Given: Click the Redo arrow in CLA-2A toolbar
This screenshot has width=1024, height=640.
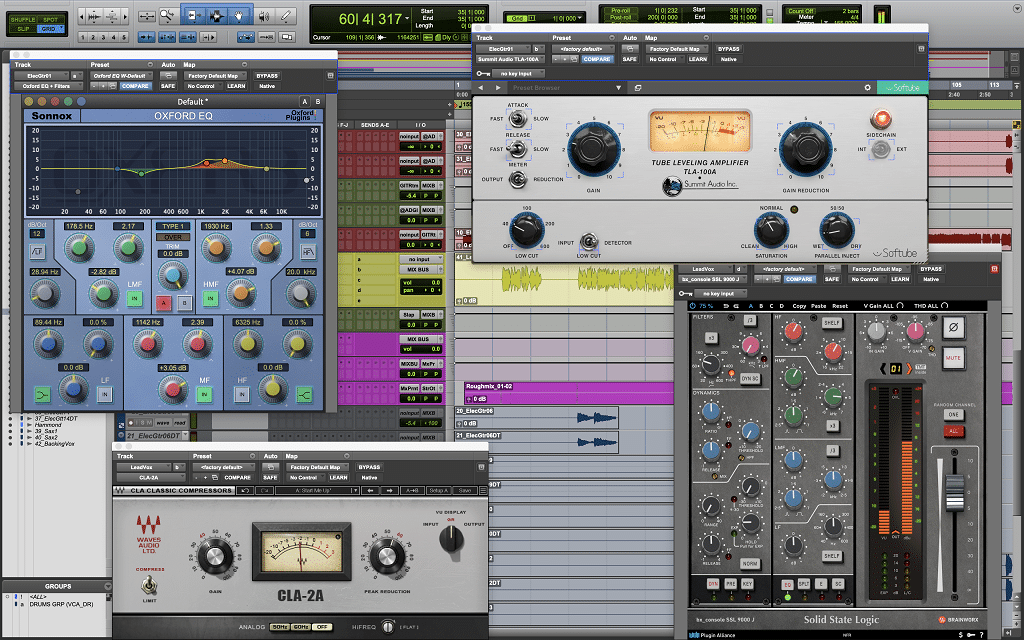Looking at the screenshot, I should click(263, 490).
